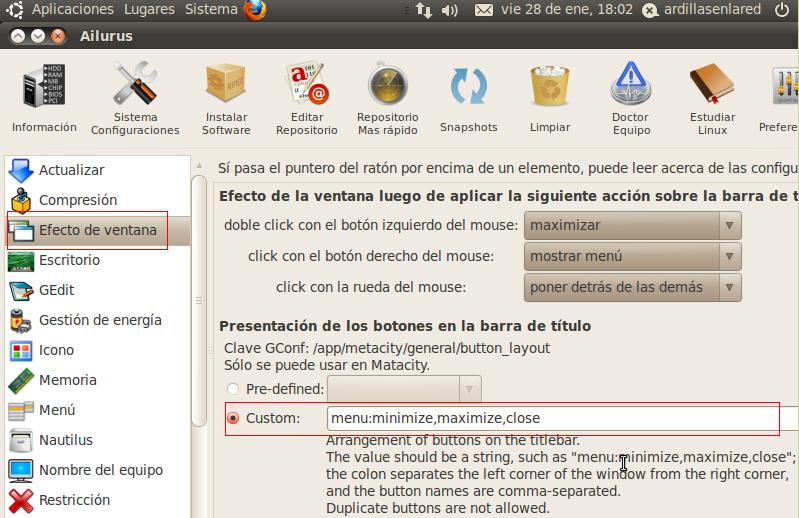Click Memoria RAM chip icon
This screenshot has height=518, width=799.
click(21, 380)
